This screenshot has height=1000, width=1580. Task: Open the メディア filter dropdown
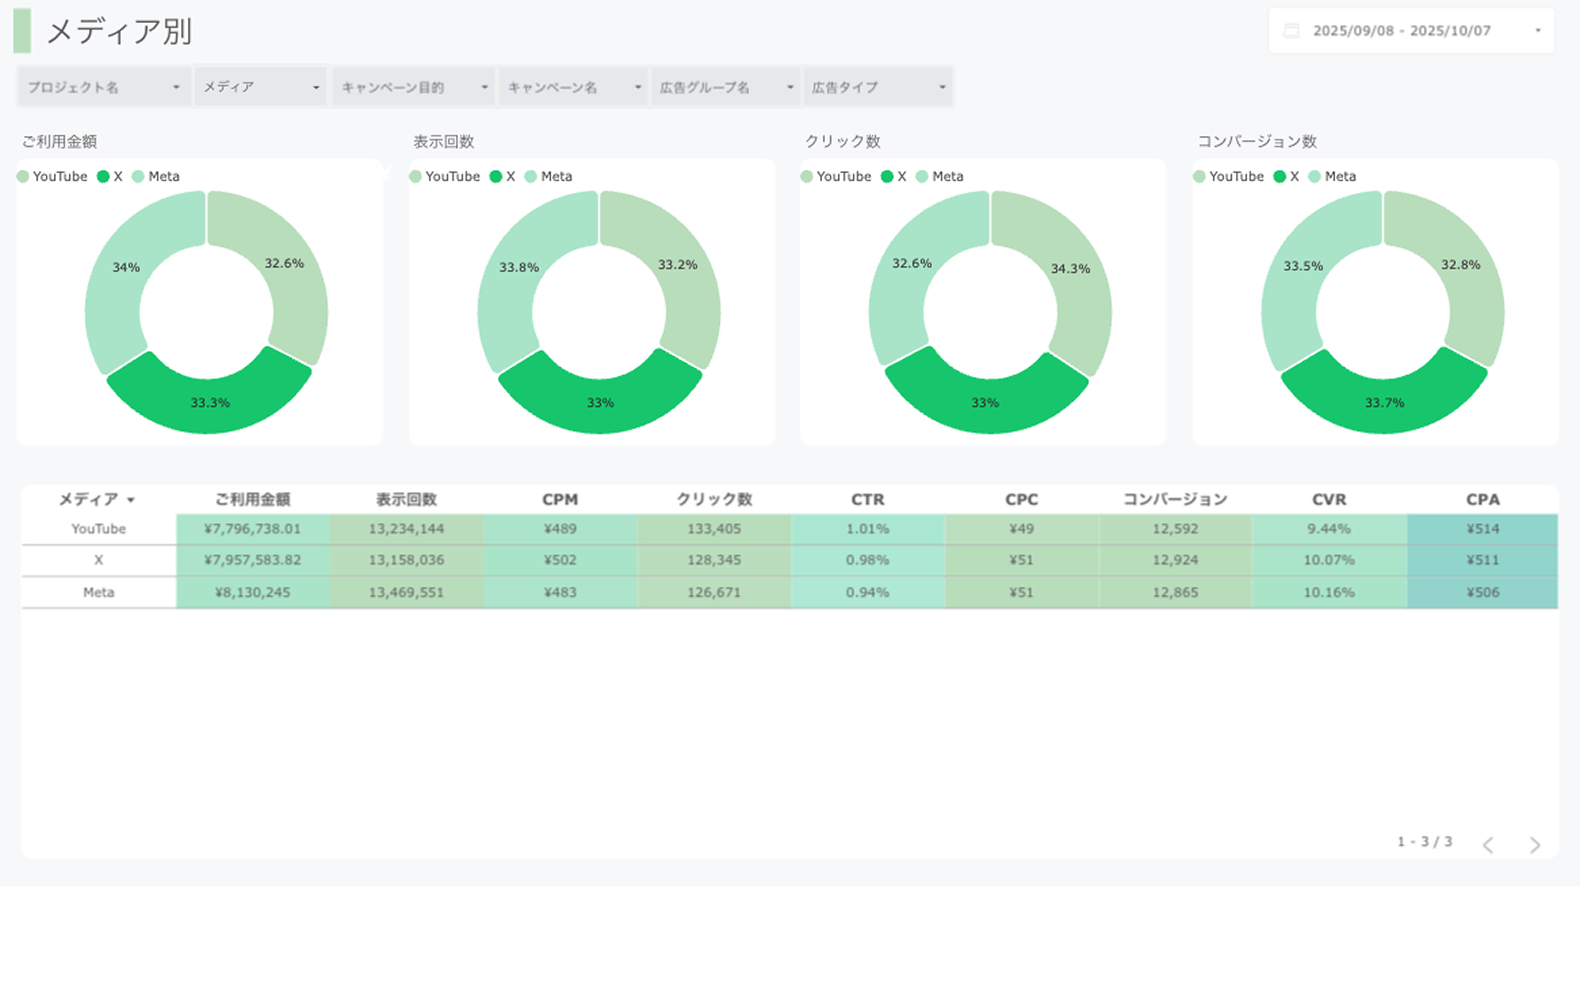point(260,87)
